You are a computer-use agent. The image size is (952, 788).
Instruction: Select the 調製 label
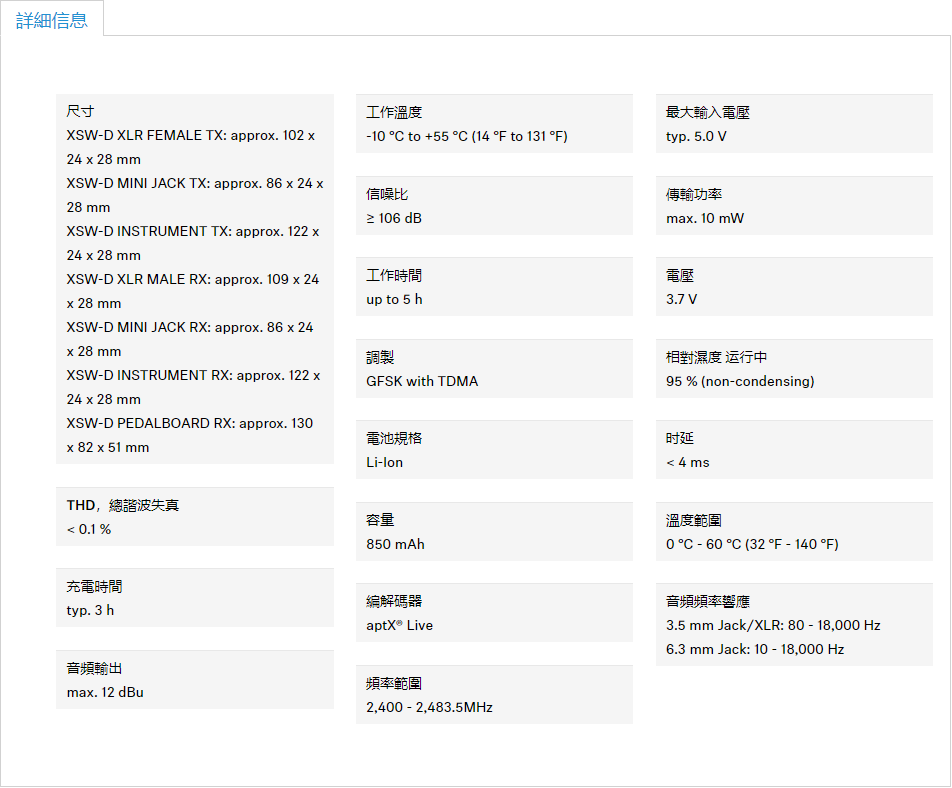tap(380, 358)
